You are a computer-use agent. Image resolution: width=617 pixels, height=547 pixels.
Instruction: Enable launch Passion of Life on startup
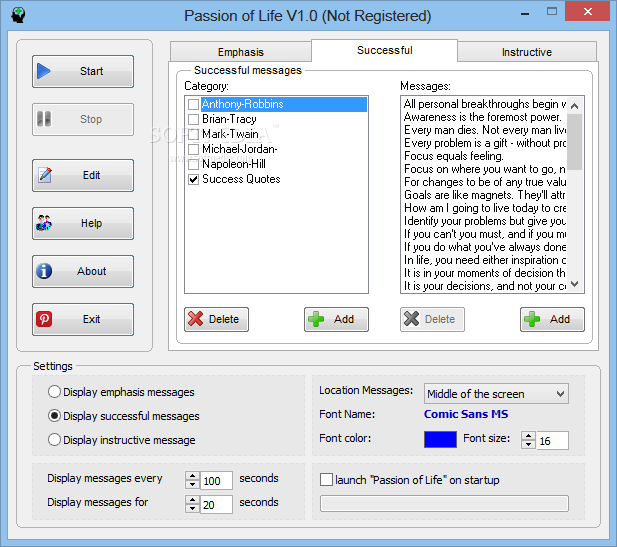(x=326, y=480)
